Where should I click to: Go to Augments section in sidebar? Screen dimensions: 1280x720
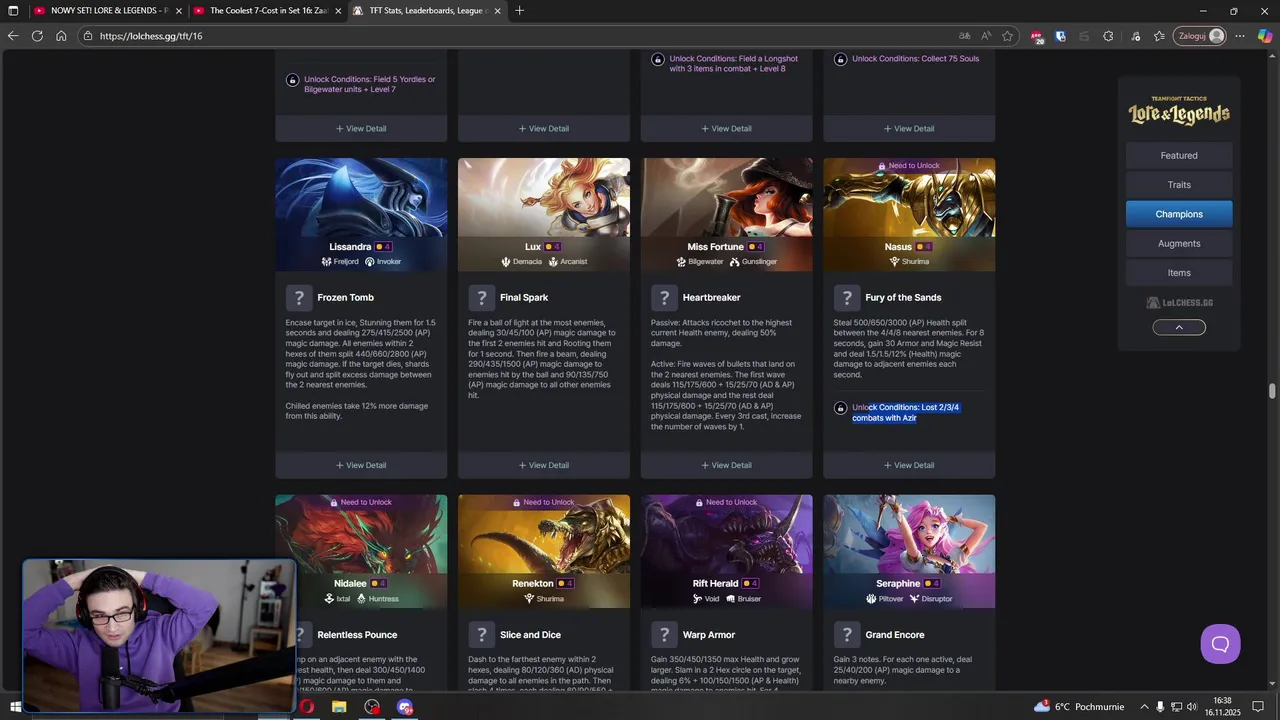point(1179,243)
